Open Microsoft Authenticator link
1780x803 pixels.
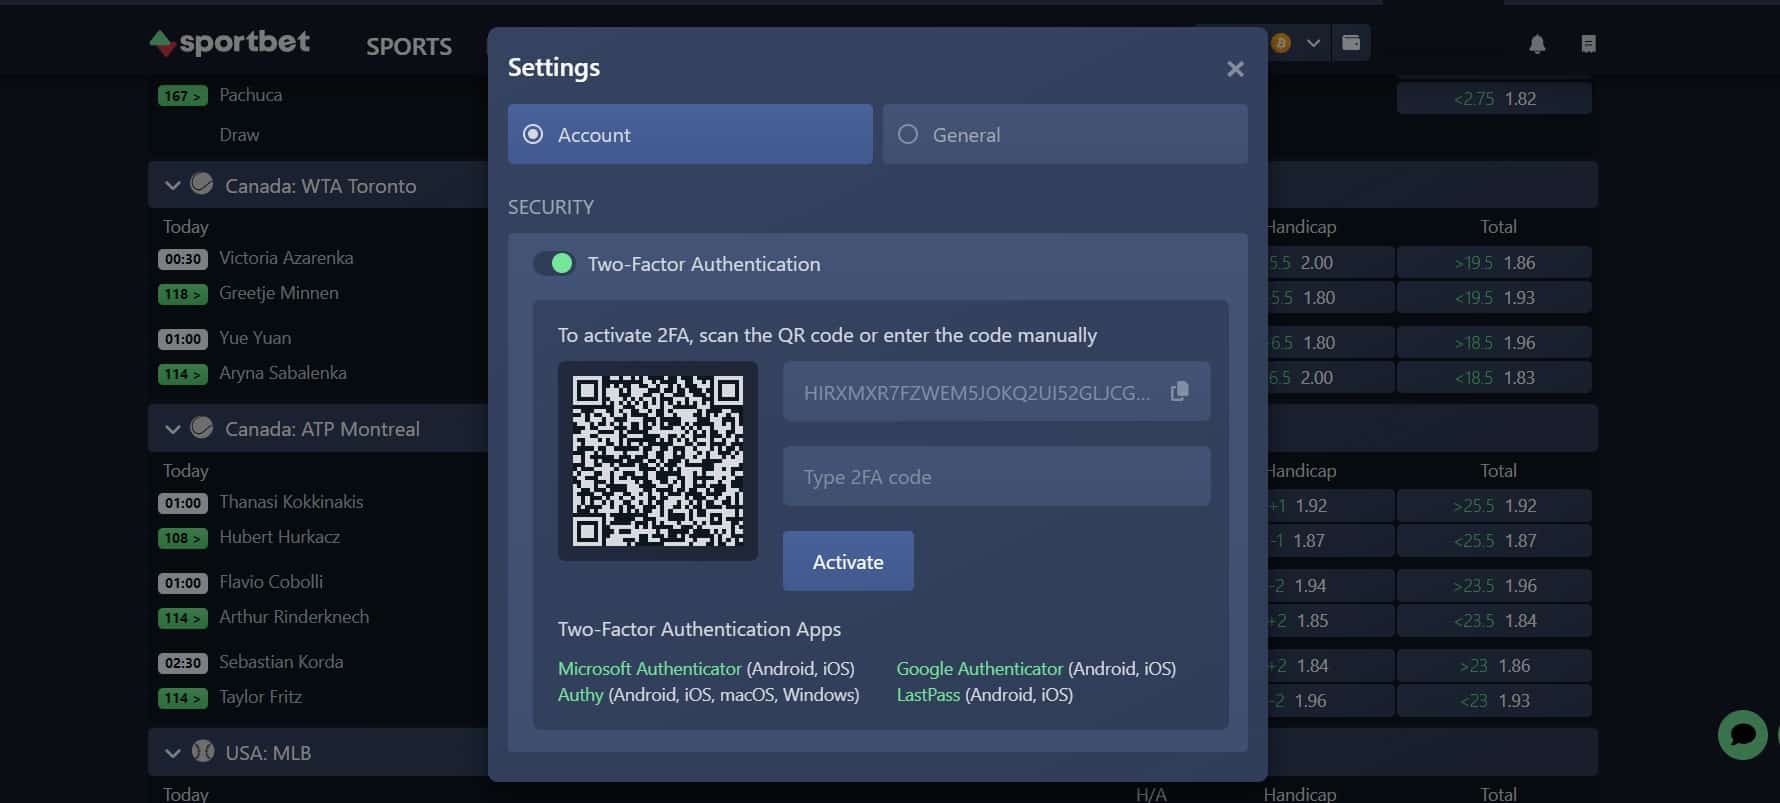click(x=649, y=668)
